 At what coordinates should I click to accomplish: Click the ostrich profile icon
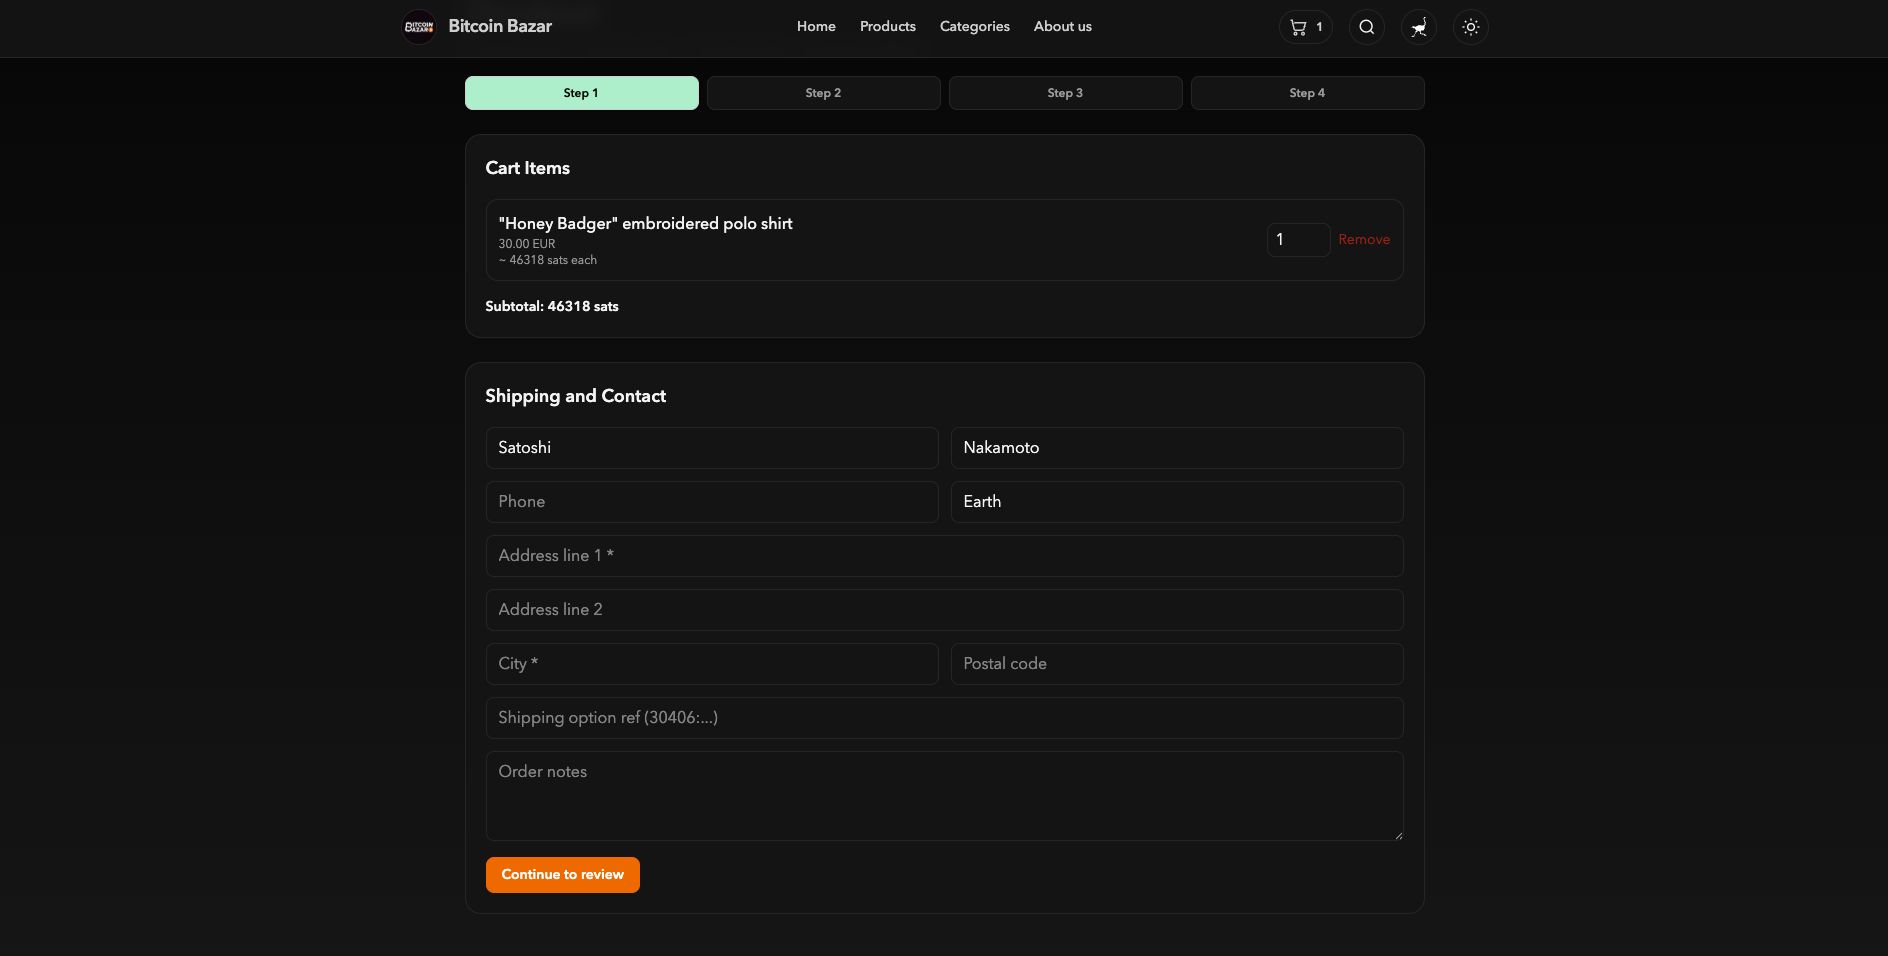[1419, 27]
